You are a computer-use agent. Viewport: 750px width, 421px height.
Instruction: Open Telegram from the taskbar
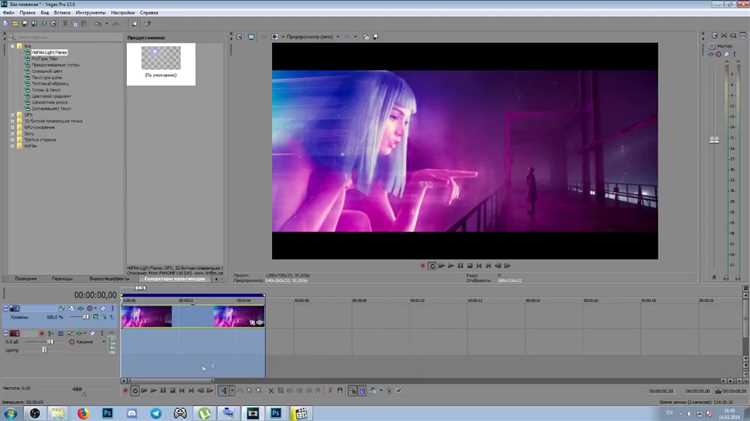coord(156,412)
